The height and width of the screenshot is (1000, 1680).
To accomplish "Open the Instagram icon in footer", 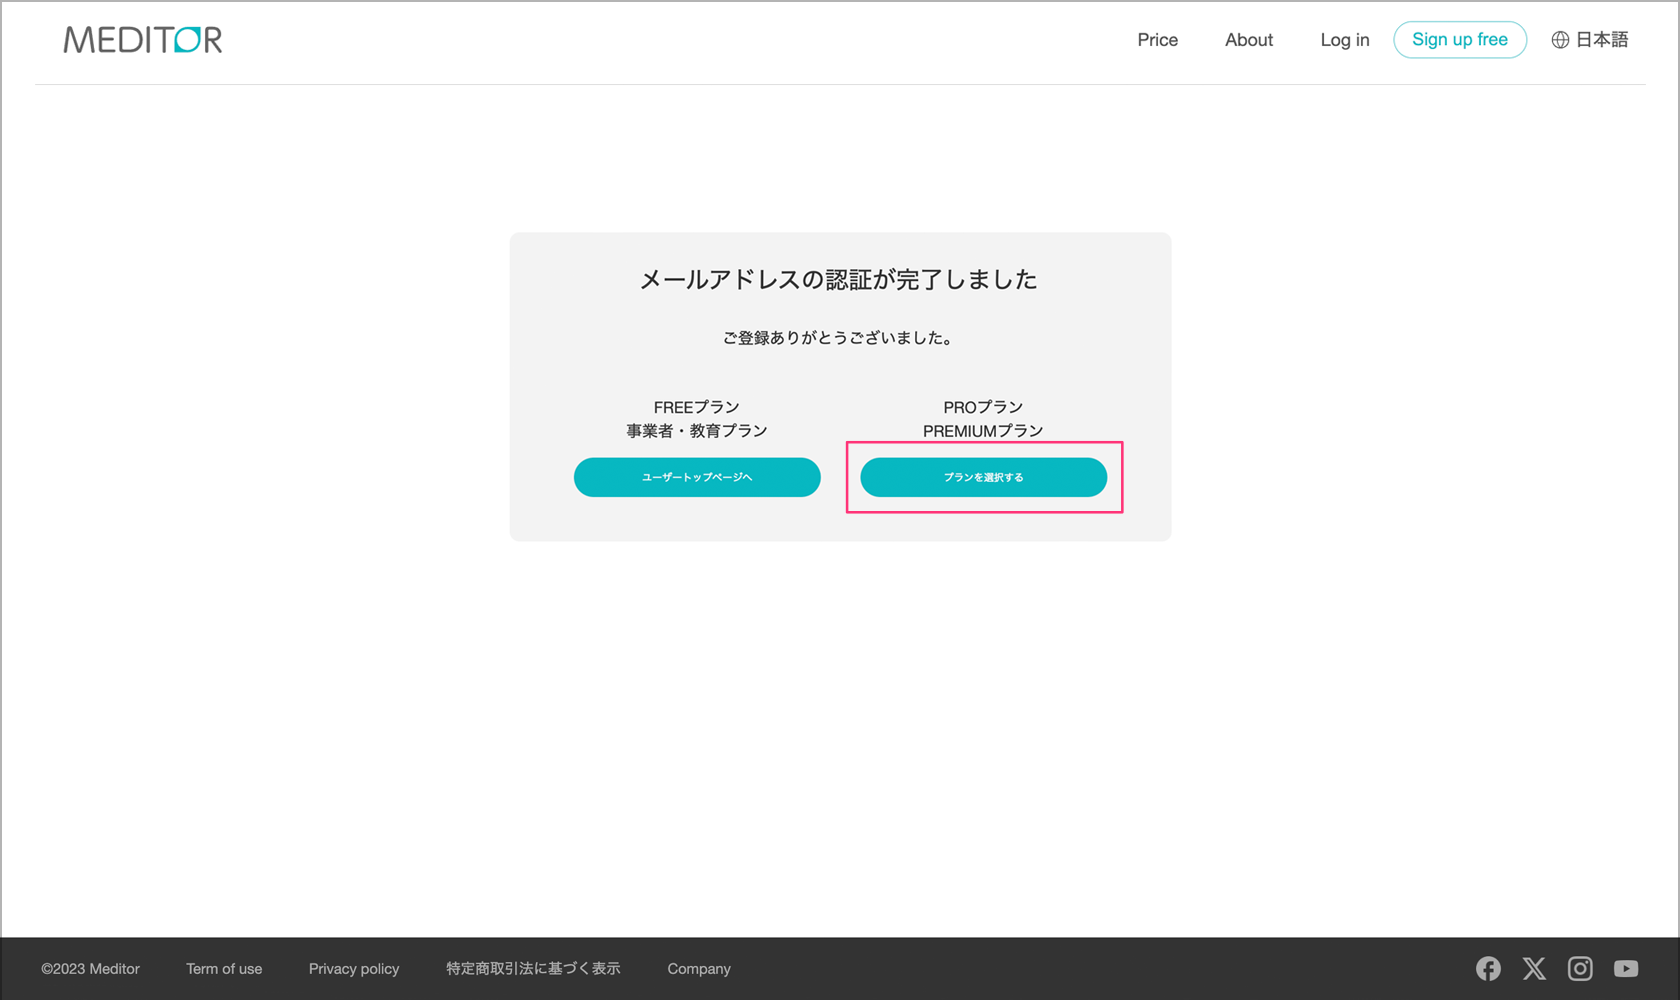I will [1580, 968].
